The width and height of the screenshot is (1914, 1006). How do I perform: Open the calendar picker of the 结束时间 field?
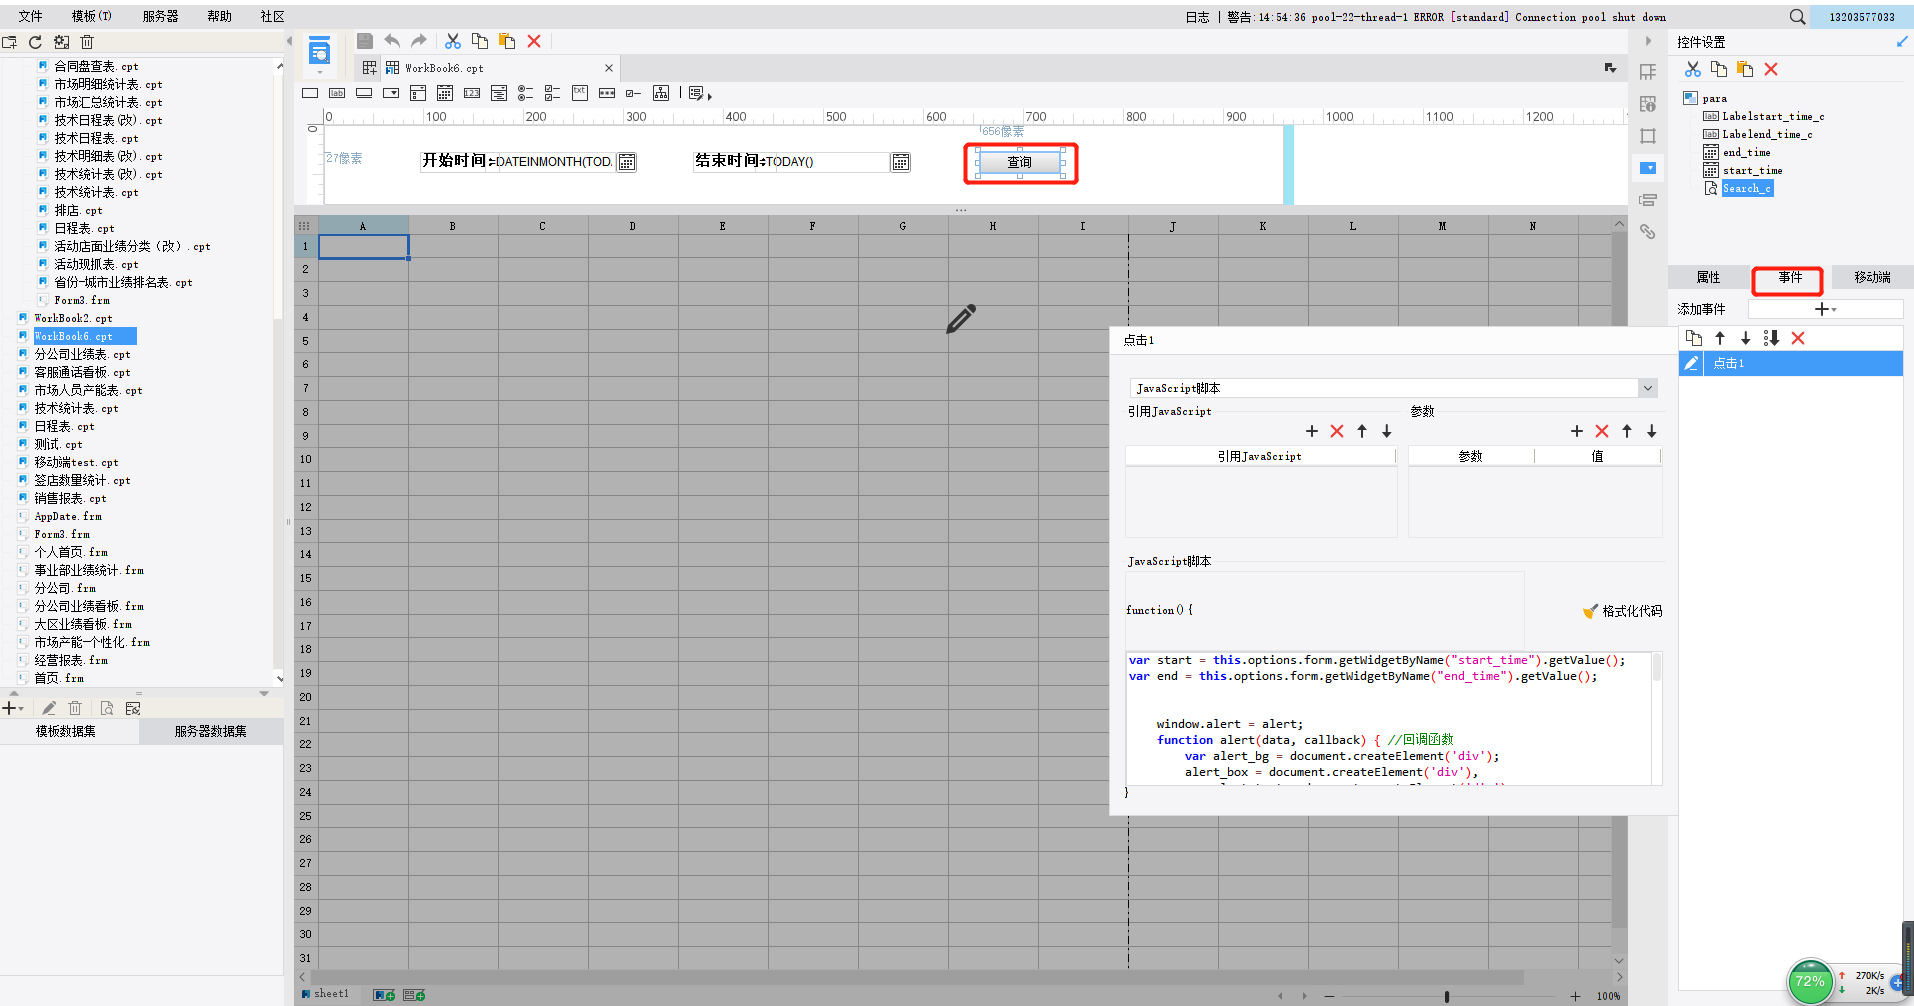pos(901,162)
